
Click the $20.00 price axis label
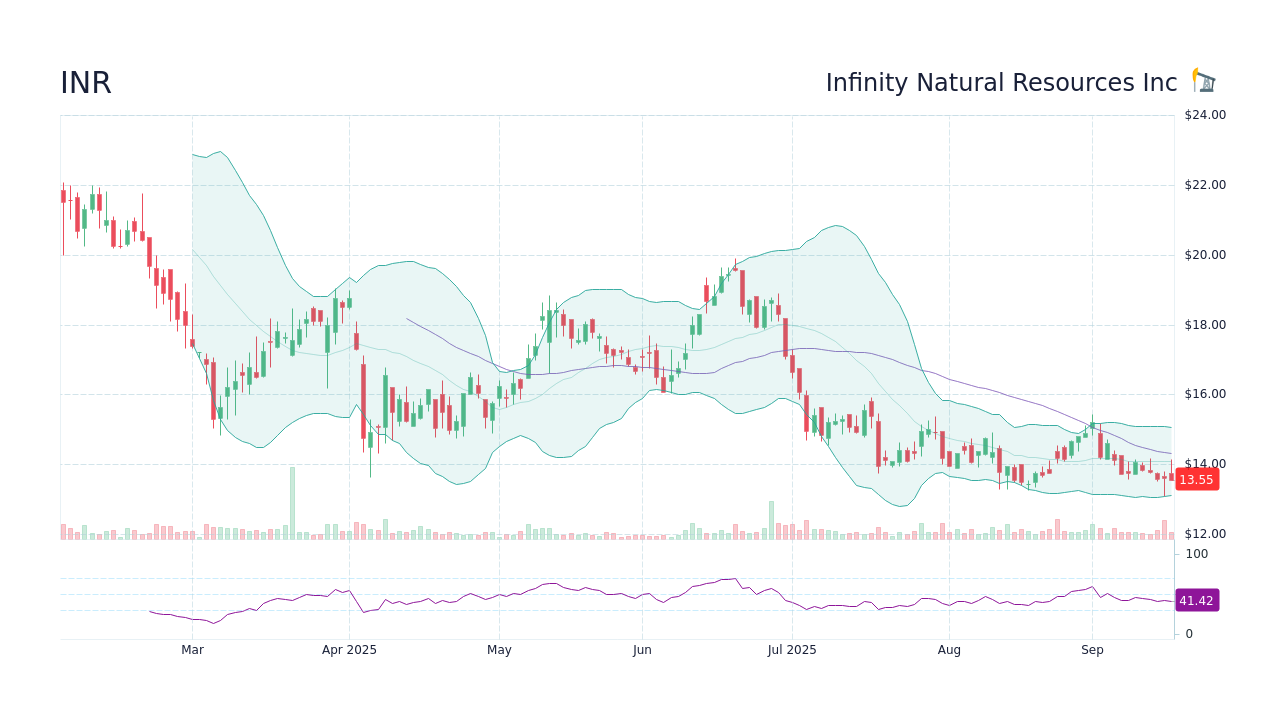click(1205, 255)
